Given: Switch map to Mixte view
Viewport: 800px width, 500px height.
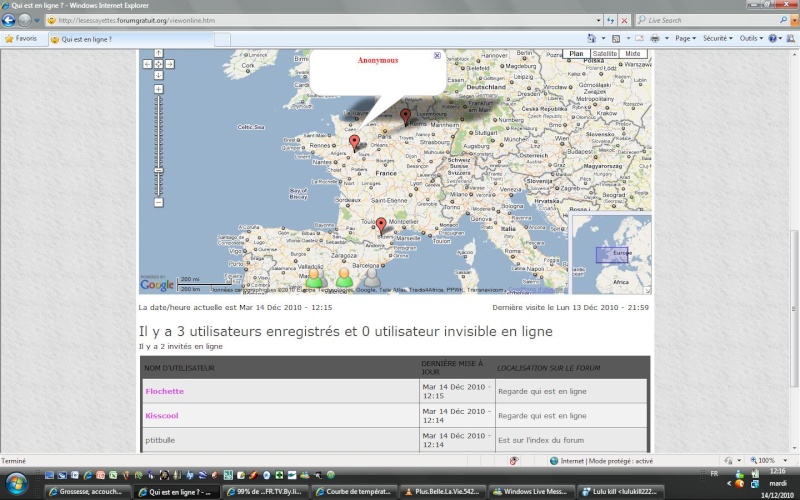Looking at the screenshot, I should [633, 54].
